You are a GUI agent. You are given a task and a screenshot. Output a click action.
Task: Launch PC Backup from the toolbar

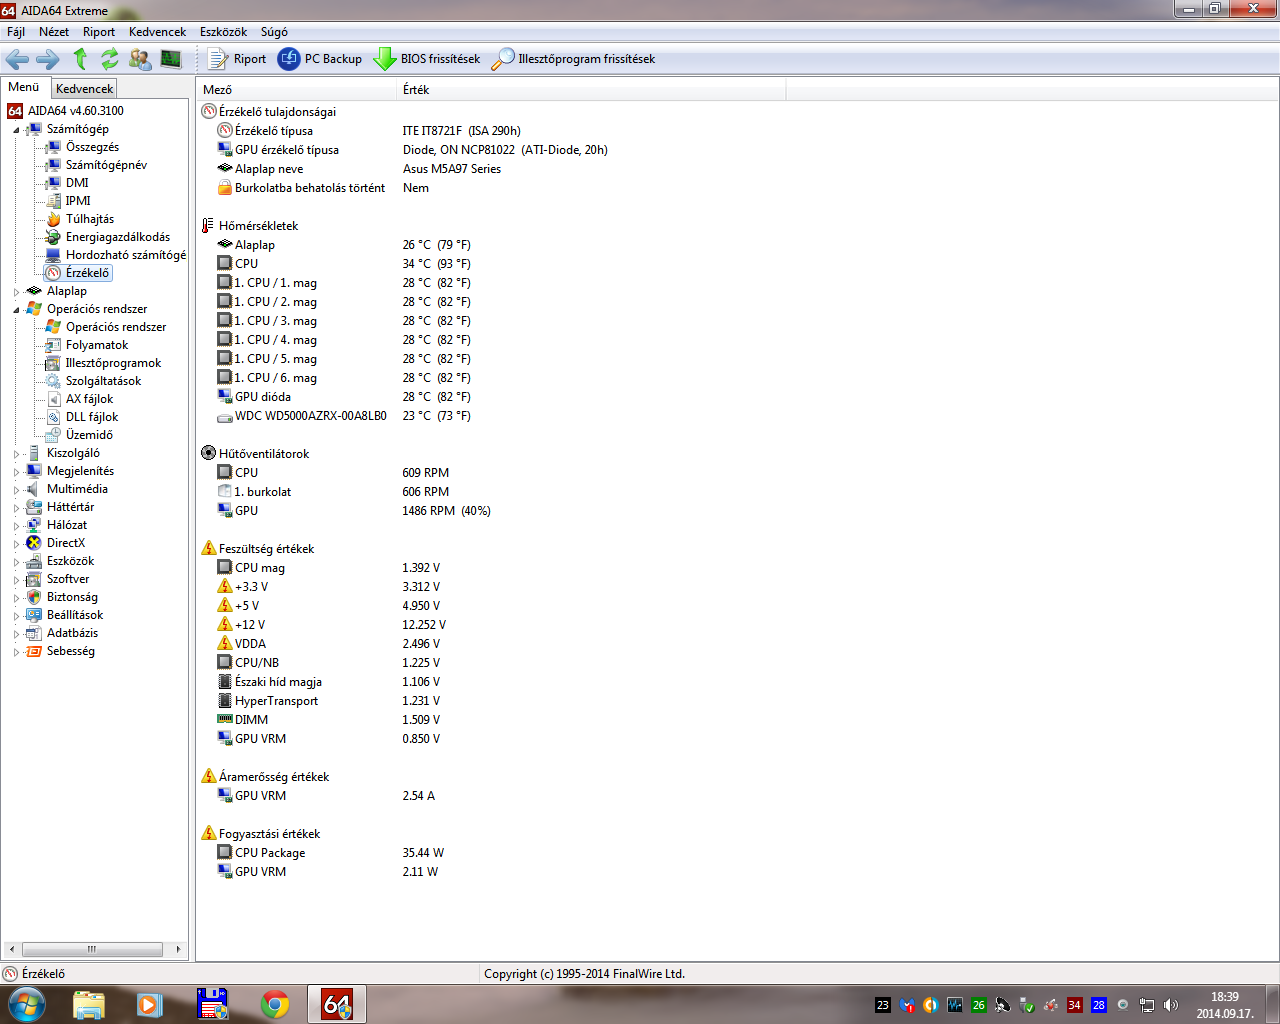(320, 59)
